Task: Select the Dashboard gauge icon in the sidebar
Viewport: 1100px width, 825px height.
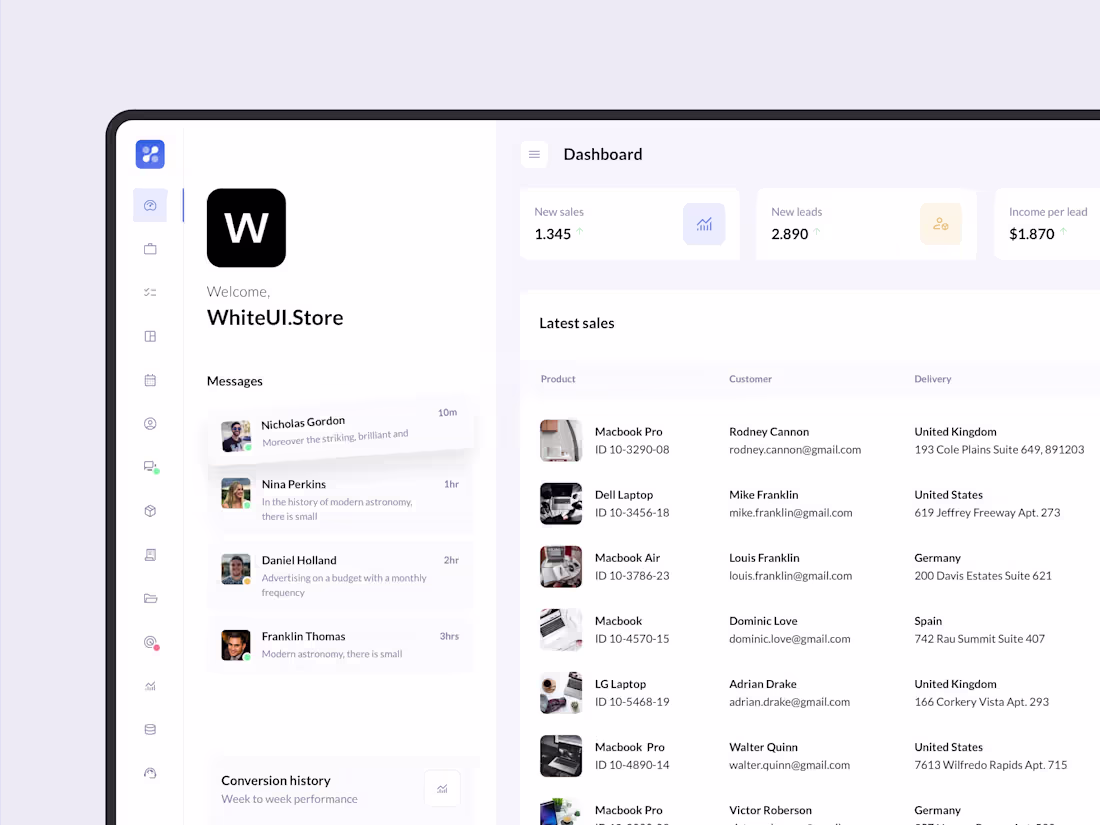Action: 150,205
